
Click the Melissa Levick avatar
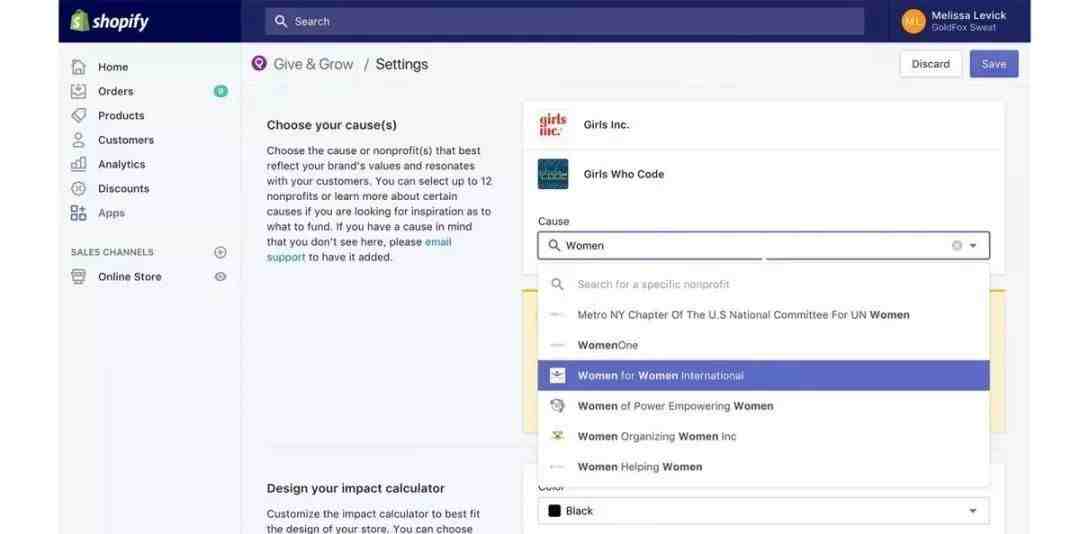tap(913, 21)
